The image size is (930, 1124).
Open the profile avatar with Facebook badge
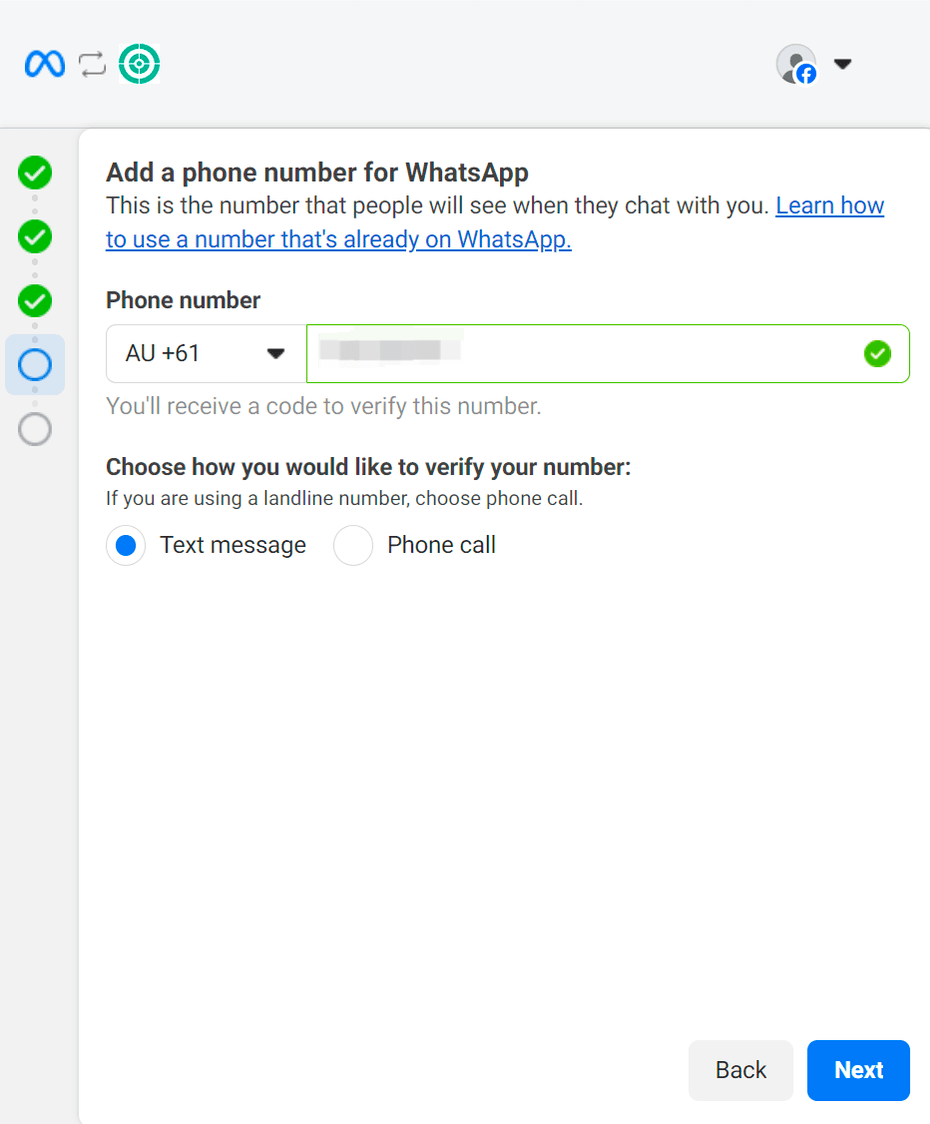click(797, 64)
